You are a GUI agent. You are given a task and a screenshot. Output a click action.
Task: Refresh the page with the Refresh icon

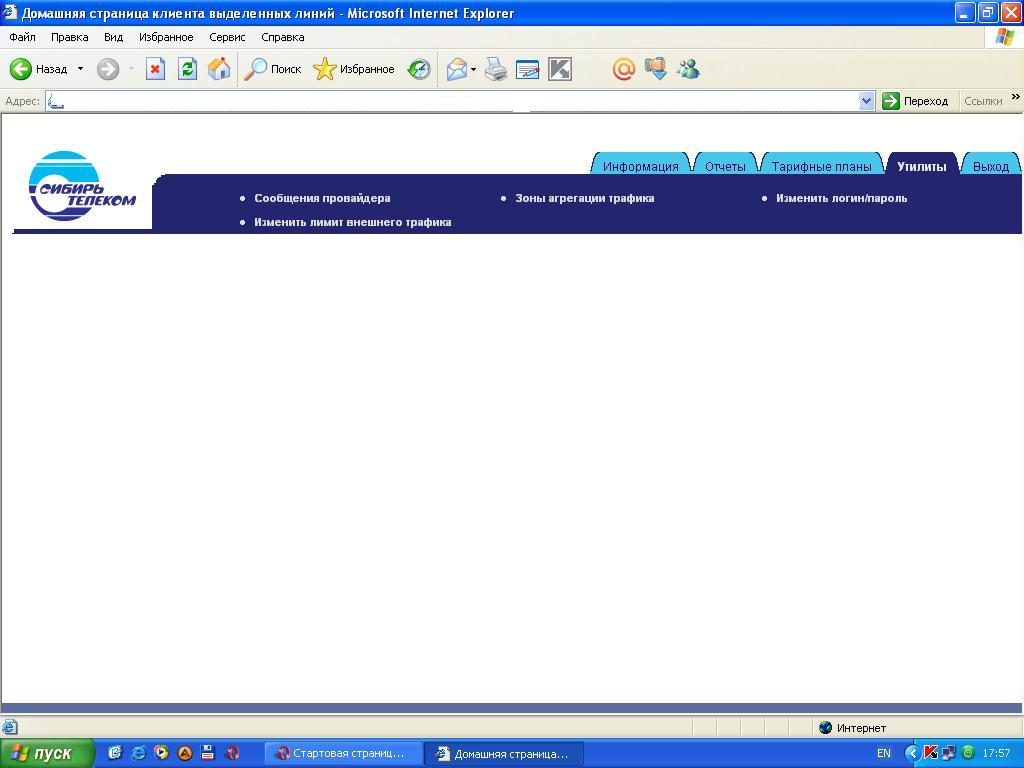pyautogui.click(x=187, y=69)
